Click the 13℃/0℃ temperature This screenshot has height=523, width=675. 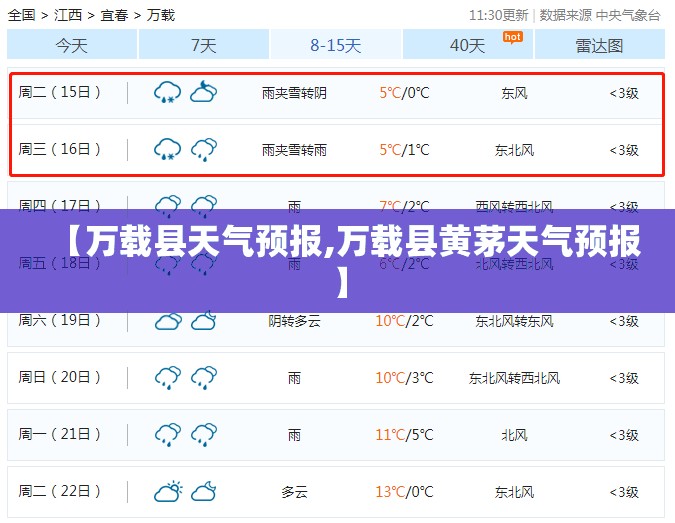click(404, 492)
